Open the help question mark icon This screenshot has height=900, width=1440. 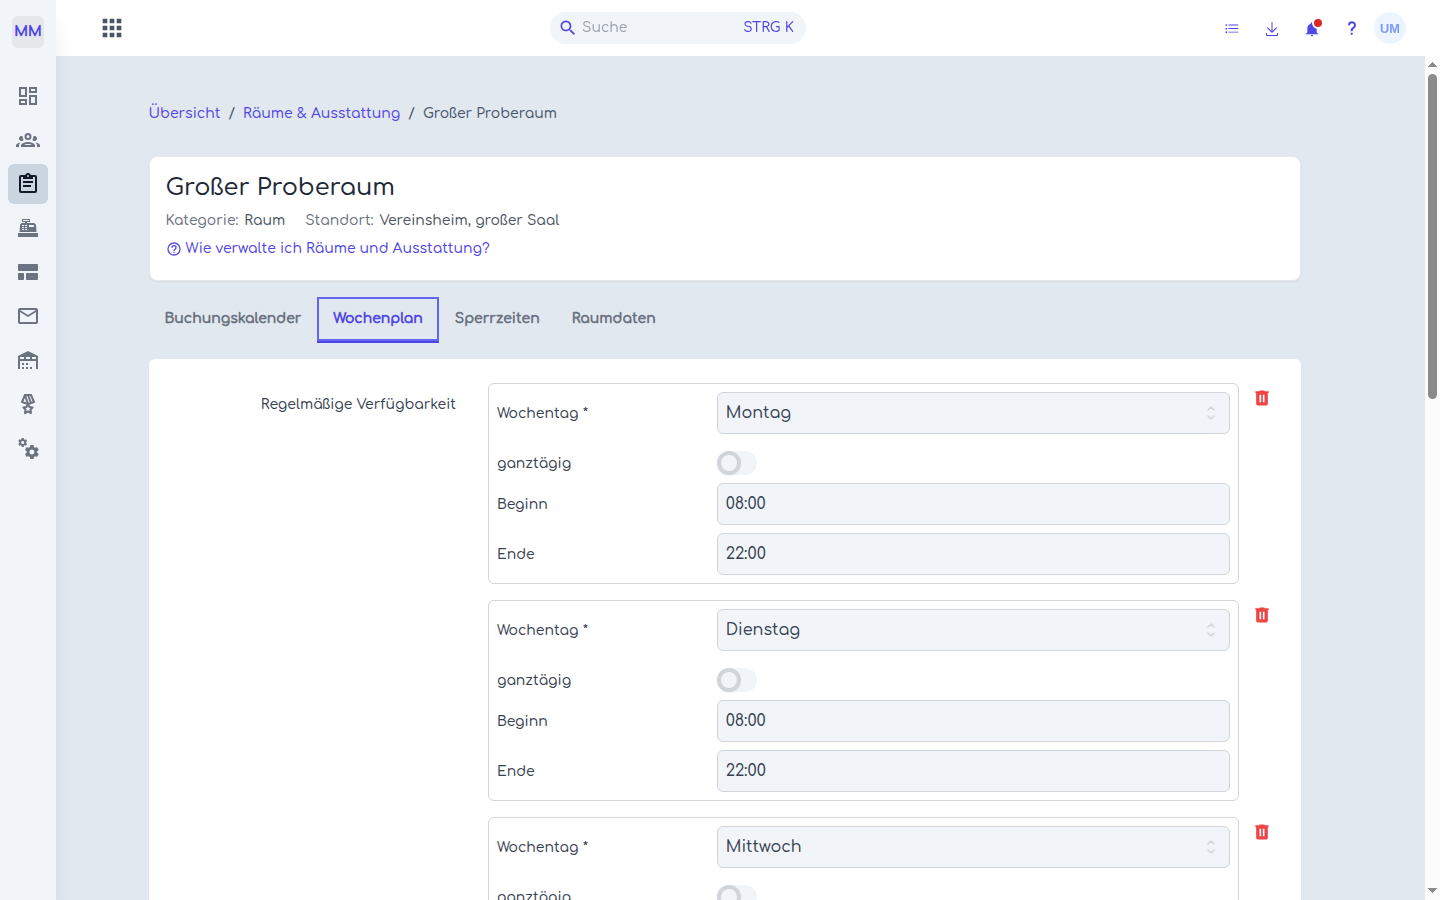(1352, 28)
